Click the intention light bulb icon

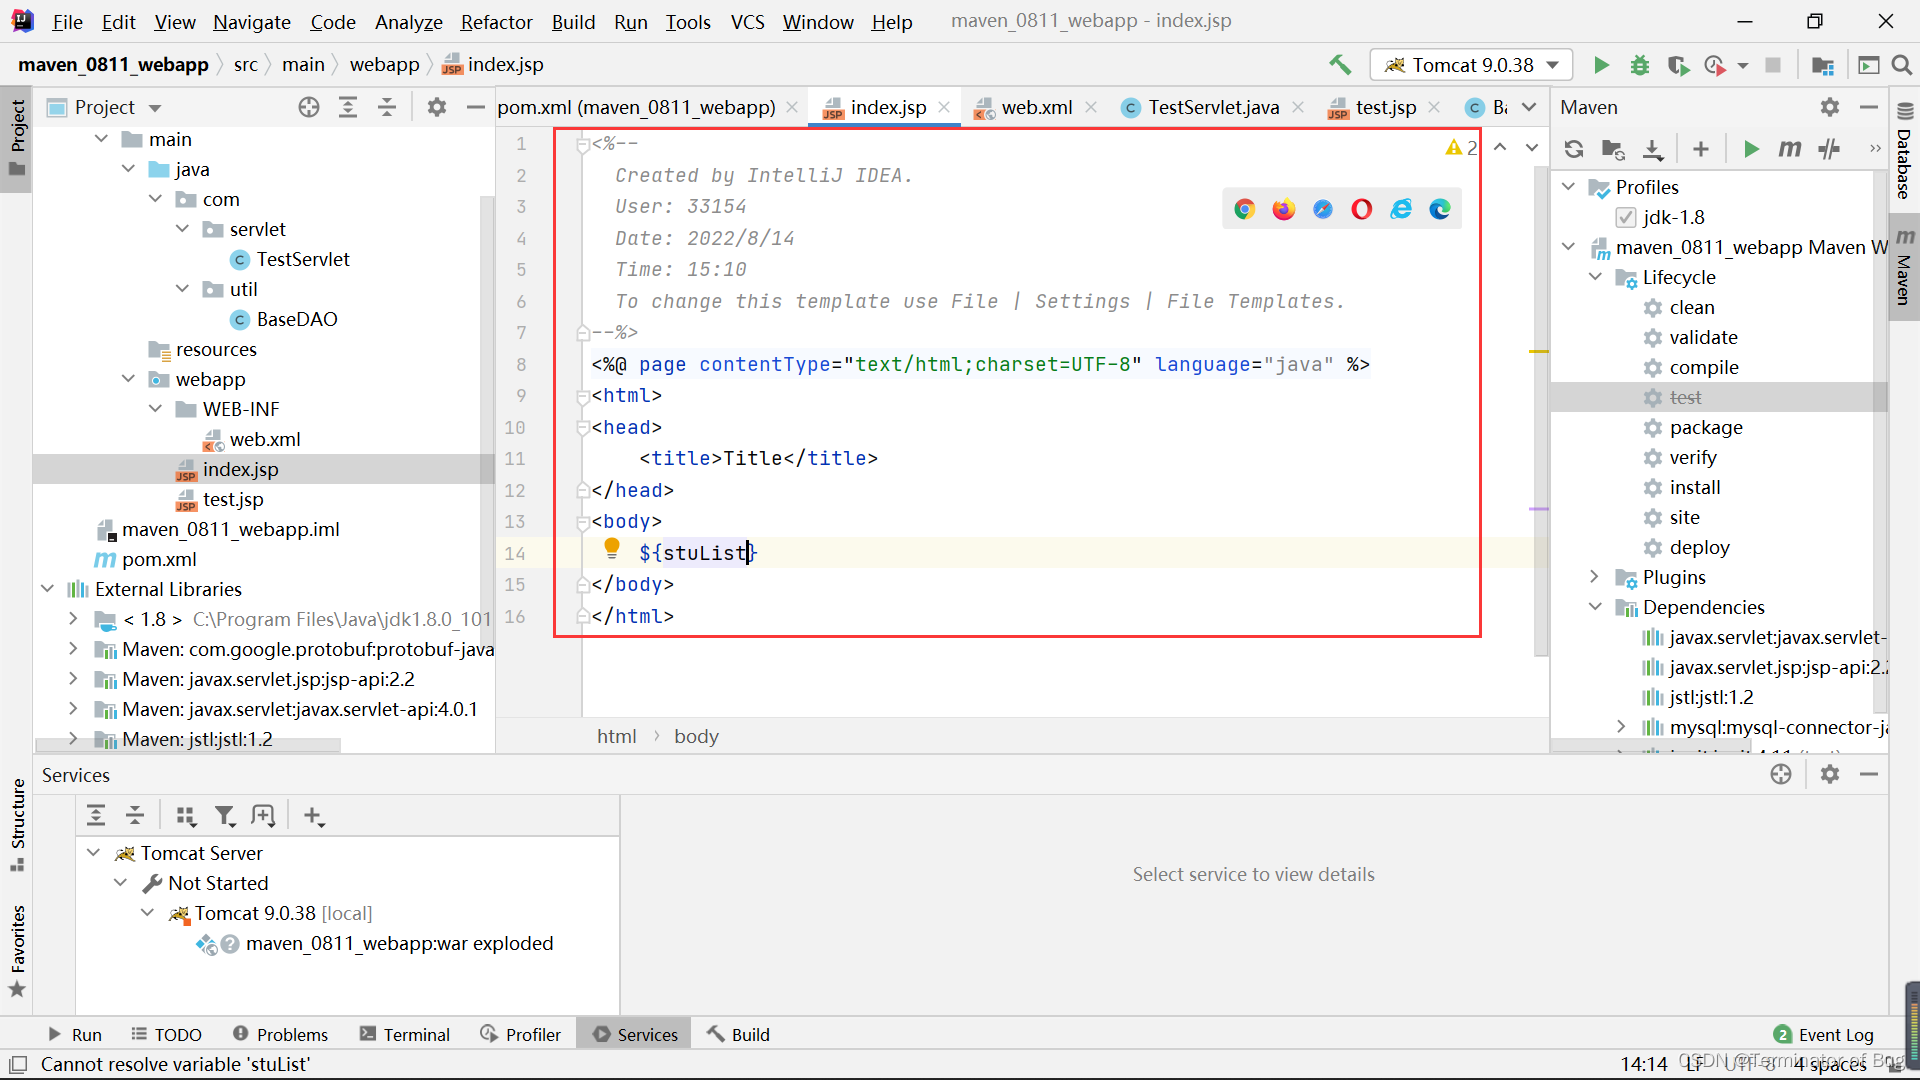tap(612, 549)
